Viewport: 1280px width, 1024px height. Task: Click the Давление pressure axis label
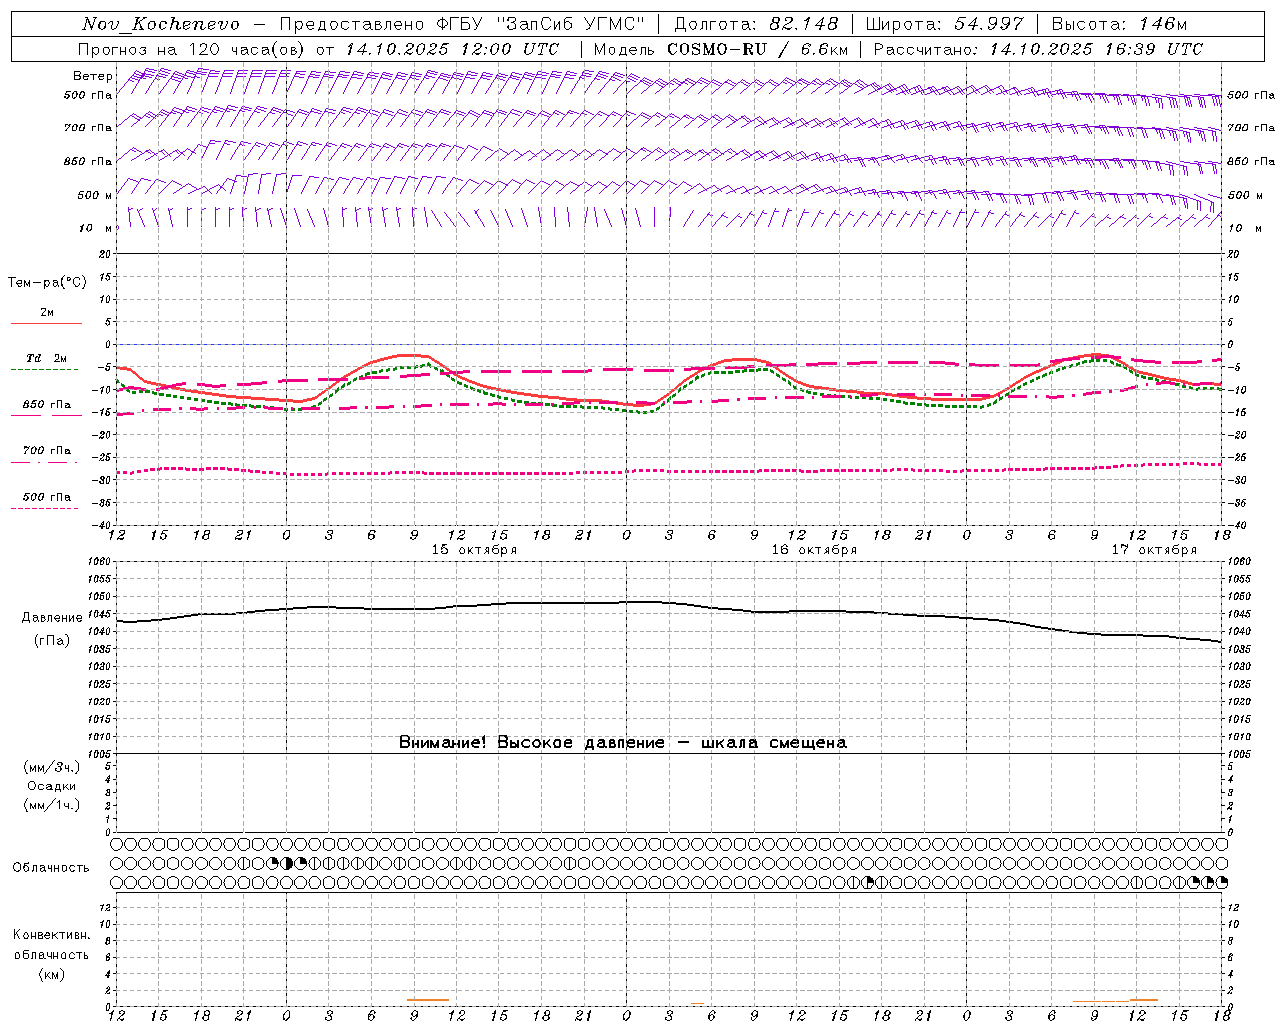tap(52, 618)
